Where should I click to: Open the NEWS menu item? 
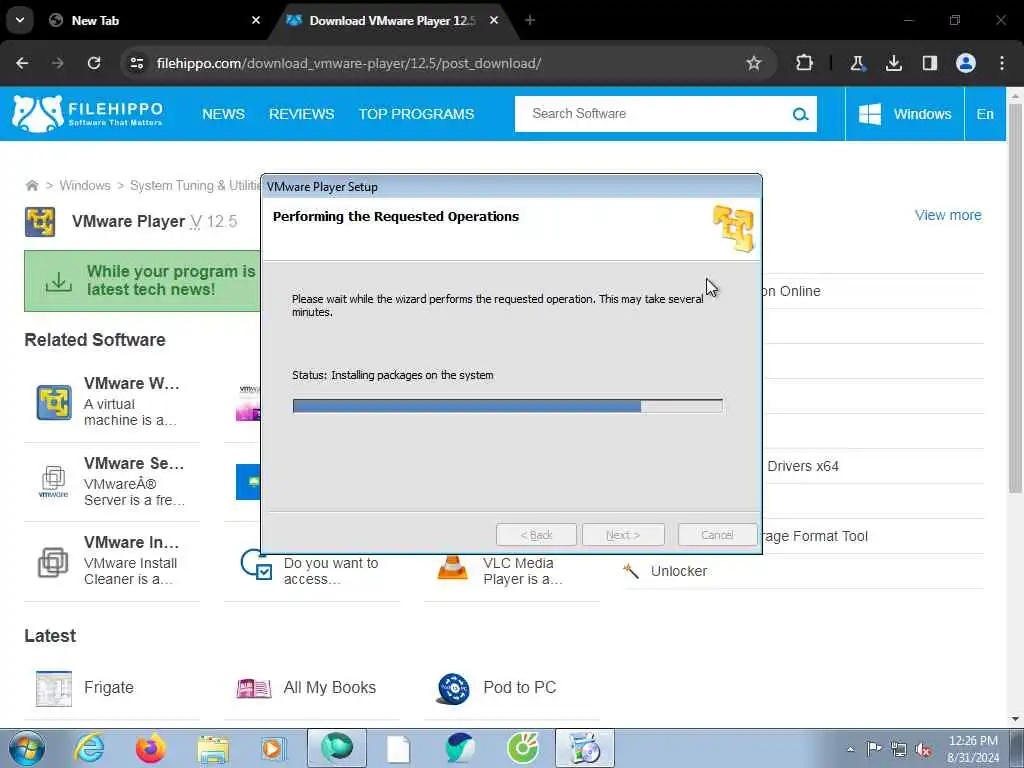[223, 114]
